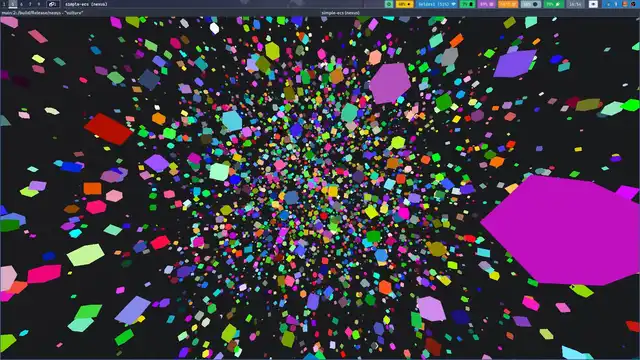Click the white tray icon after the clock

click(x=593, y=4)
